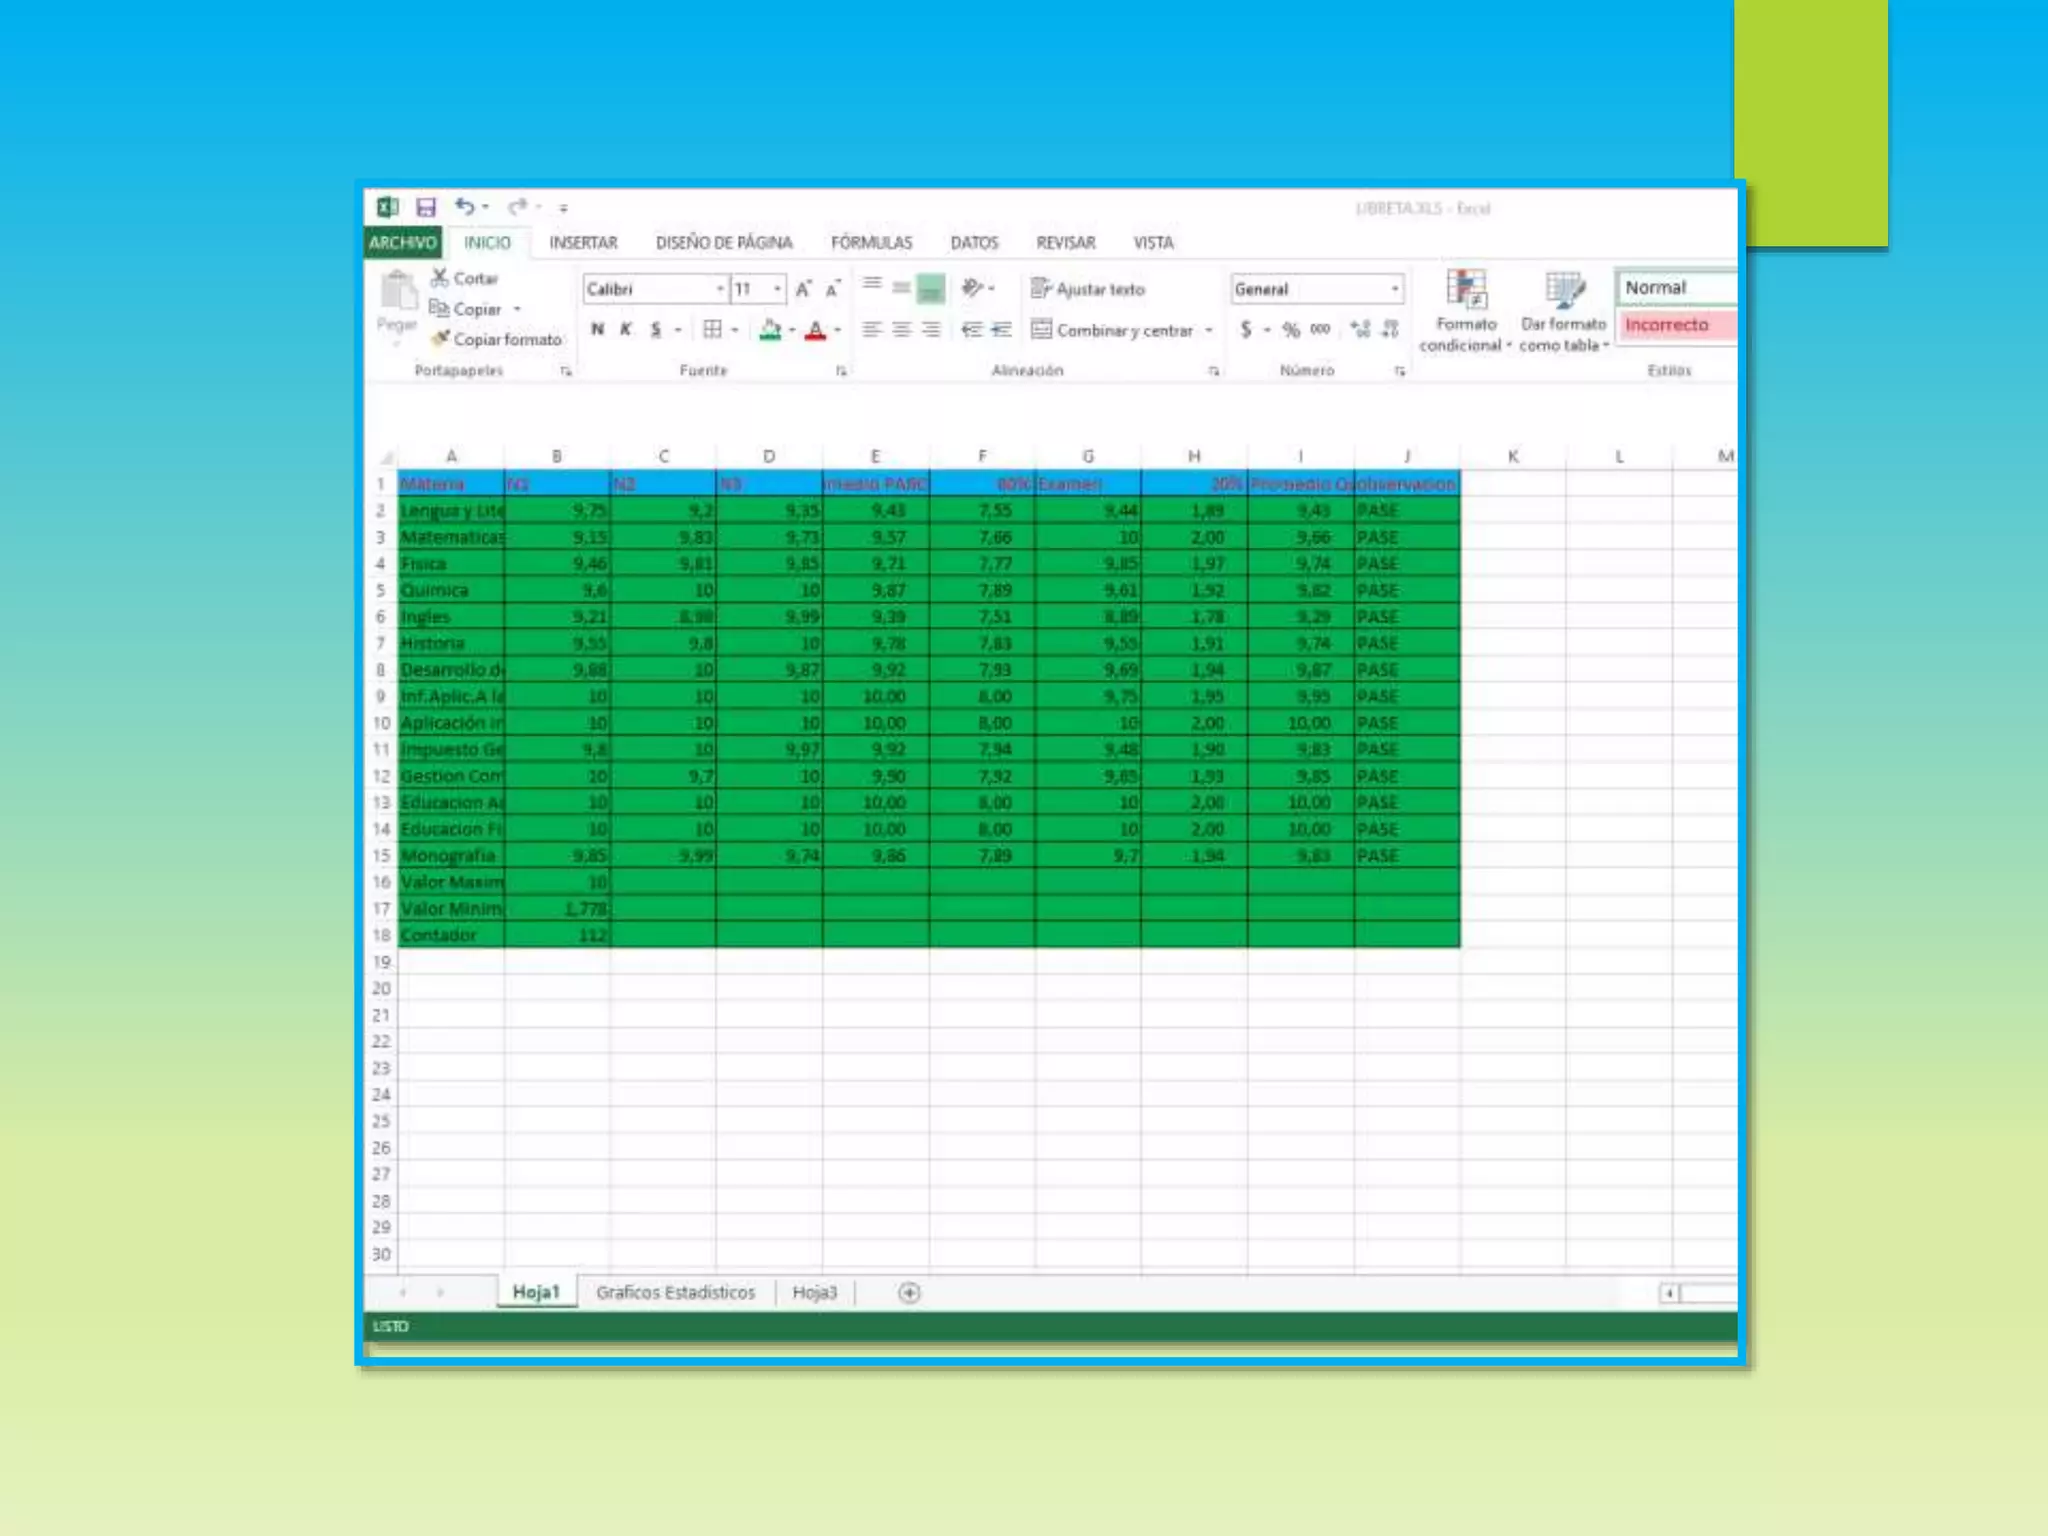
Task: Switch to the INSERTAR ribbon tab
Action: pos(583,243)
